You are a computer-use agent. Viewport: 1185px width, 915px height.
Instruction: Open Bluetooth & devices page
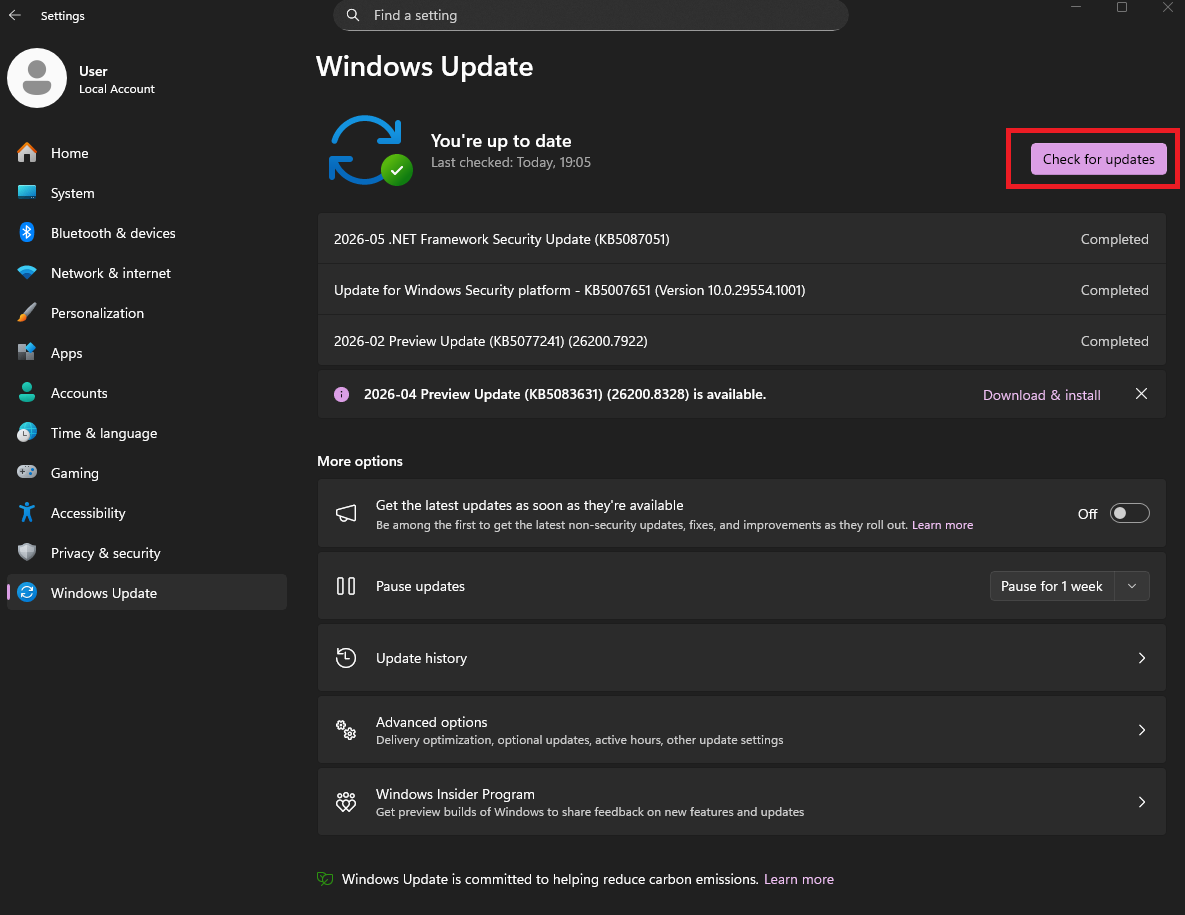click(x=147, y=233)
